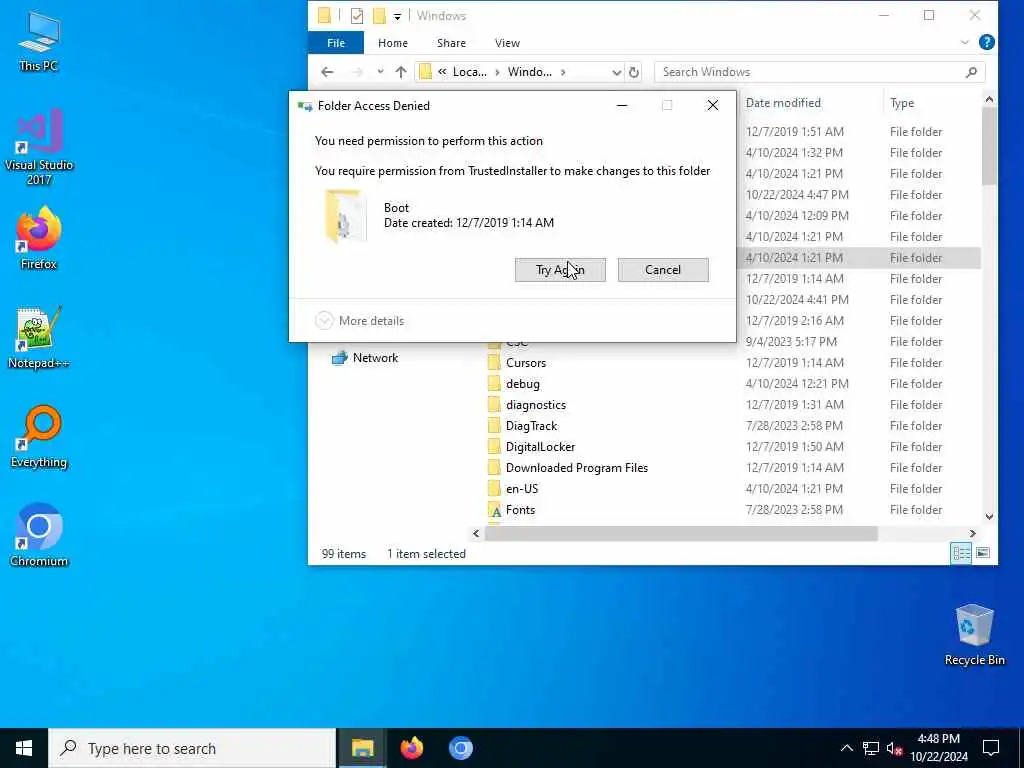Switch to the View ribbon tab

[x=507, y=43]
